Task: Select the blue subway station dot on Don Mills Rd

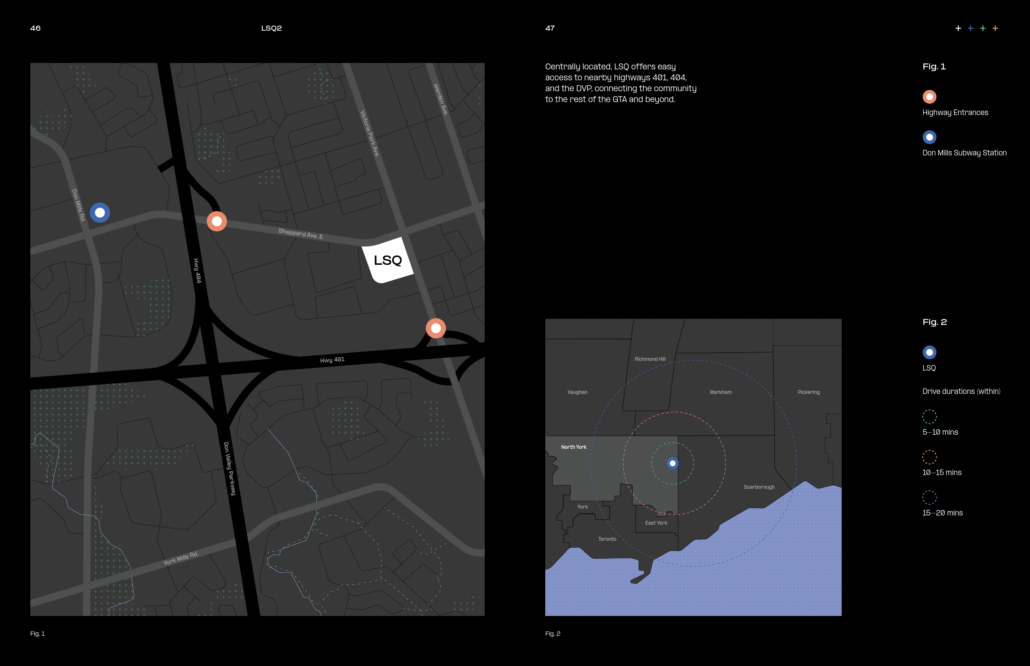Action: (x=99, y=212)
